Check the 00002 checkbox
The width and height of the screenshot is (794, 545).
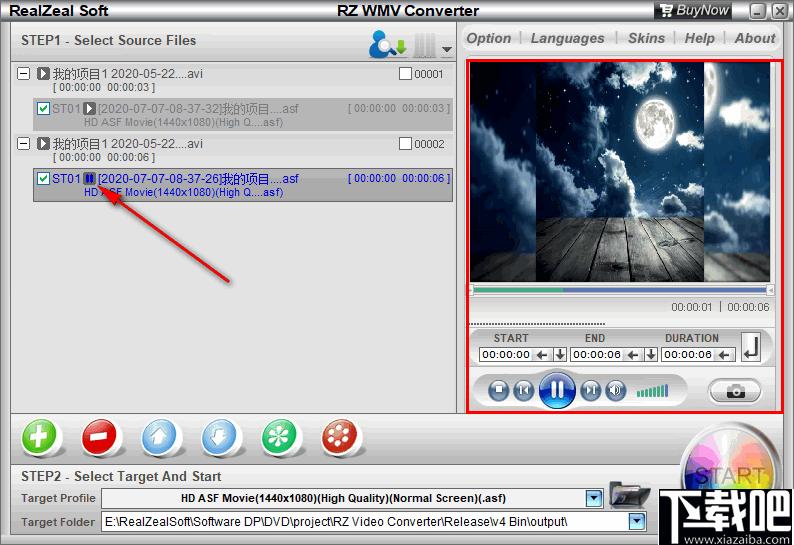pyautogui.click(x=405, y=144)
